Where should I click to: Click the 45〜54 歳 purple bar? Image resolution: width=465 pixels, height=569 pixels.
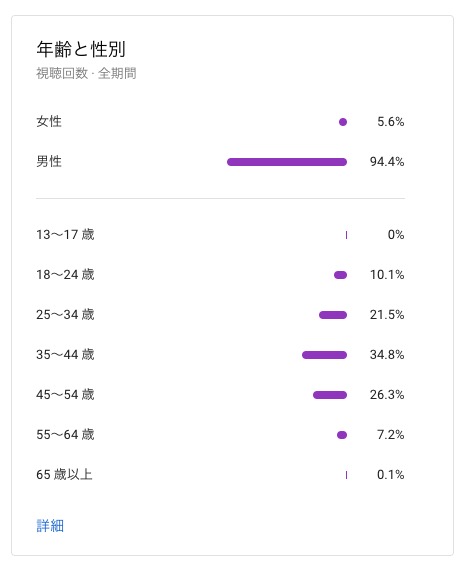[330, 395]
